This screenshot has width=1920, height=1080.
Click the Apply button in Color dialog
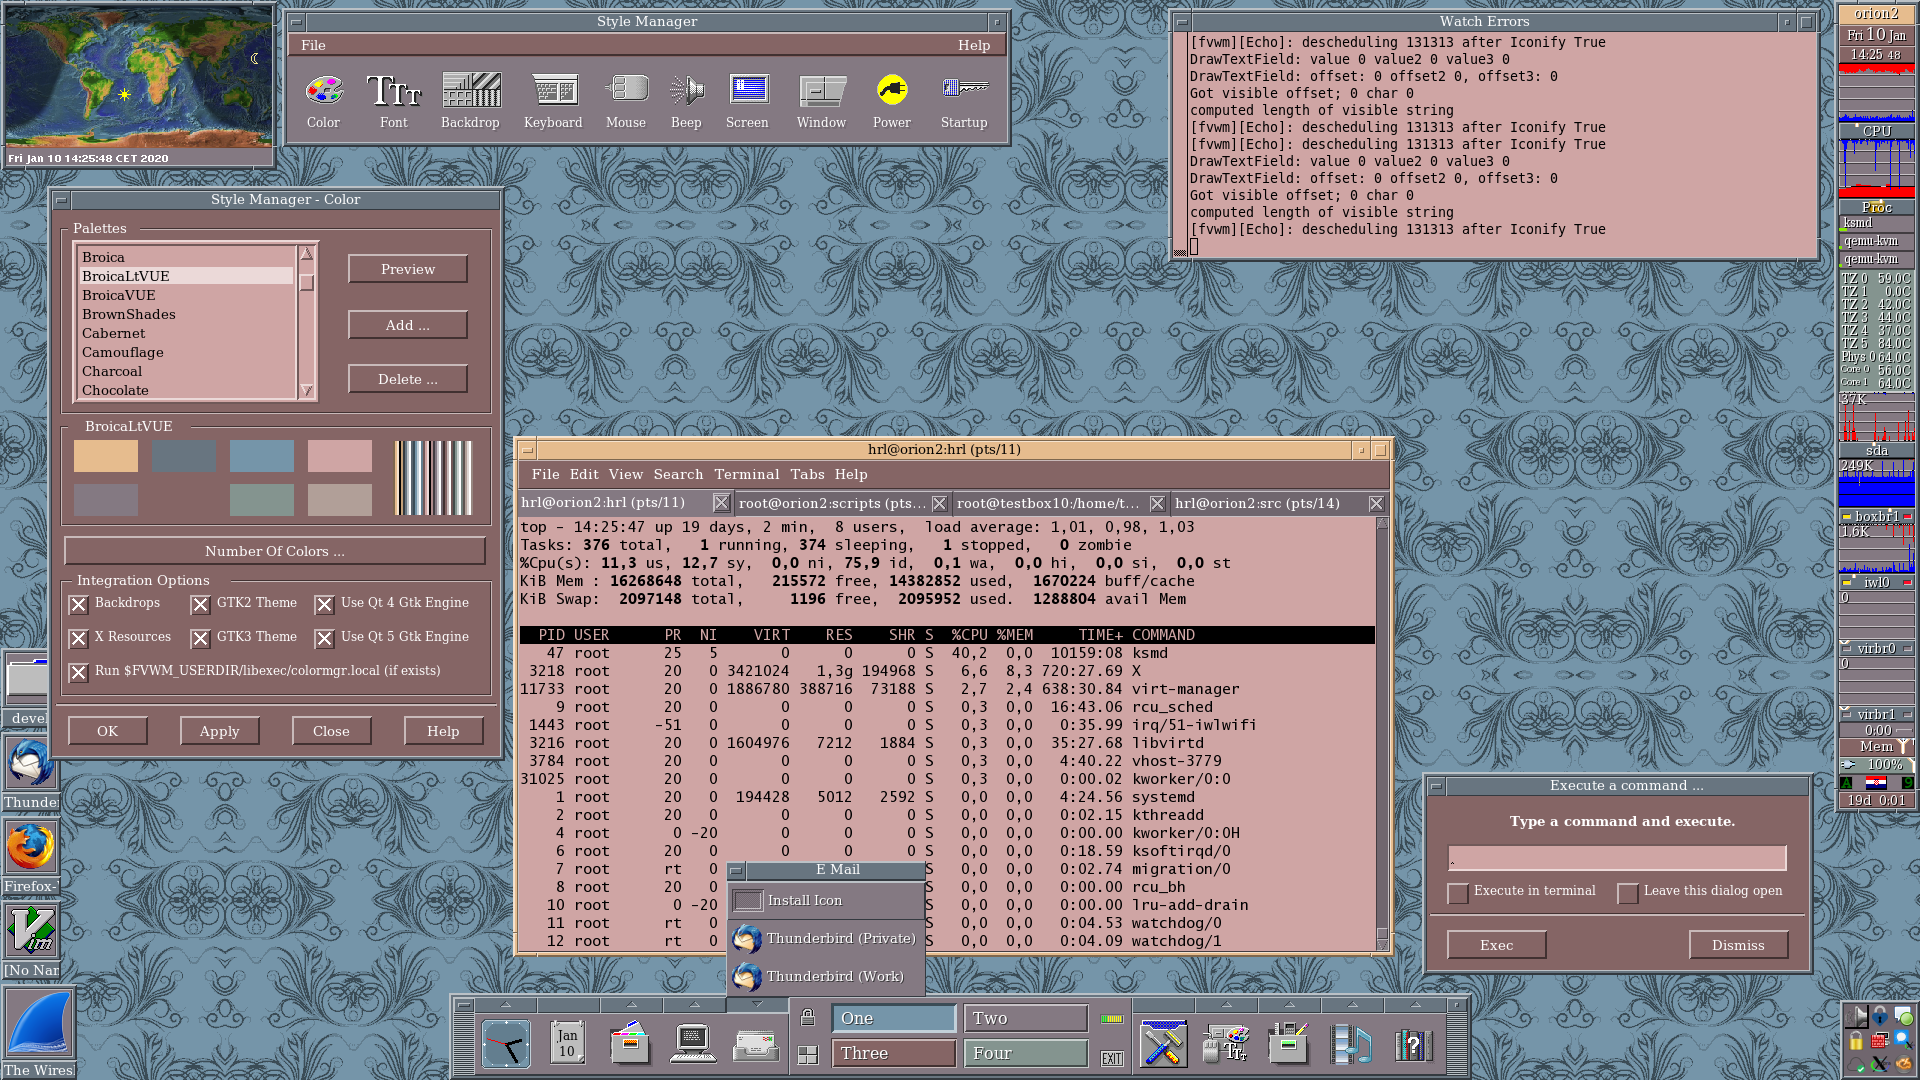pyautogui.click(x=219, y=731)
